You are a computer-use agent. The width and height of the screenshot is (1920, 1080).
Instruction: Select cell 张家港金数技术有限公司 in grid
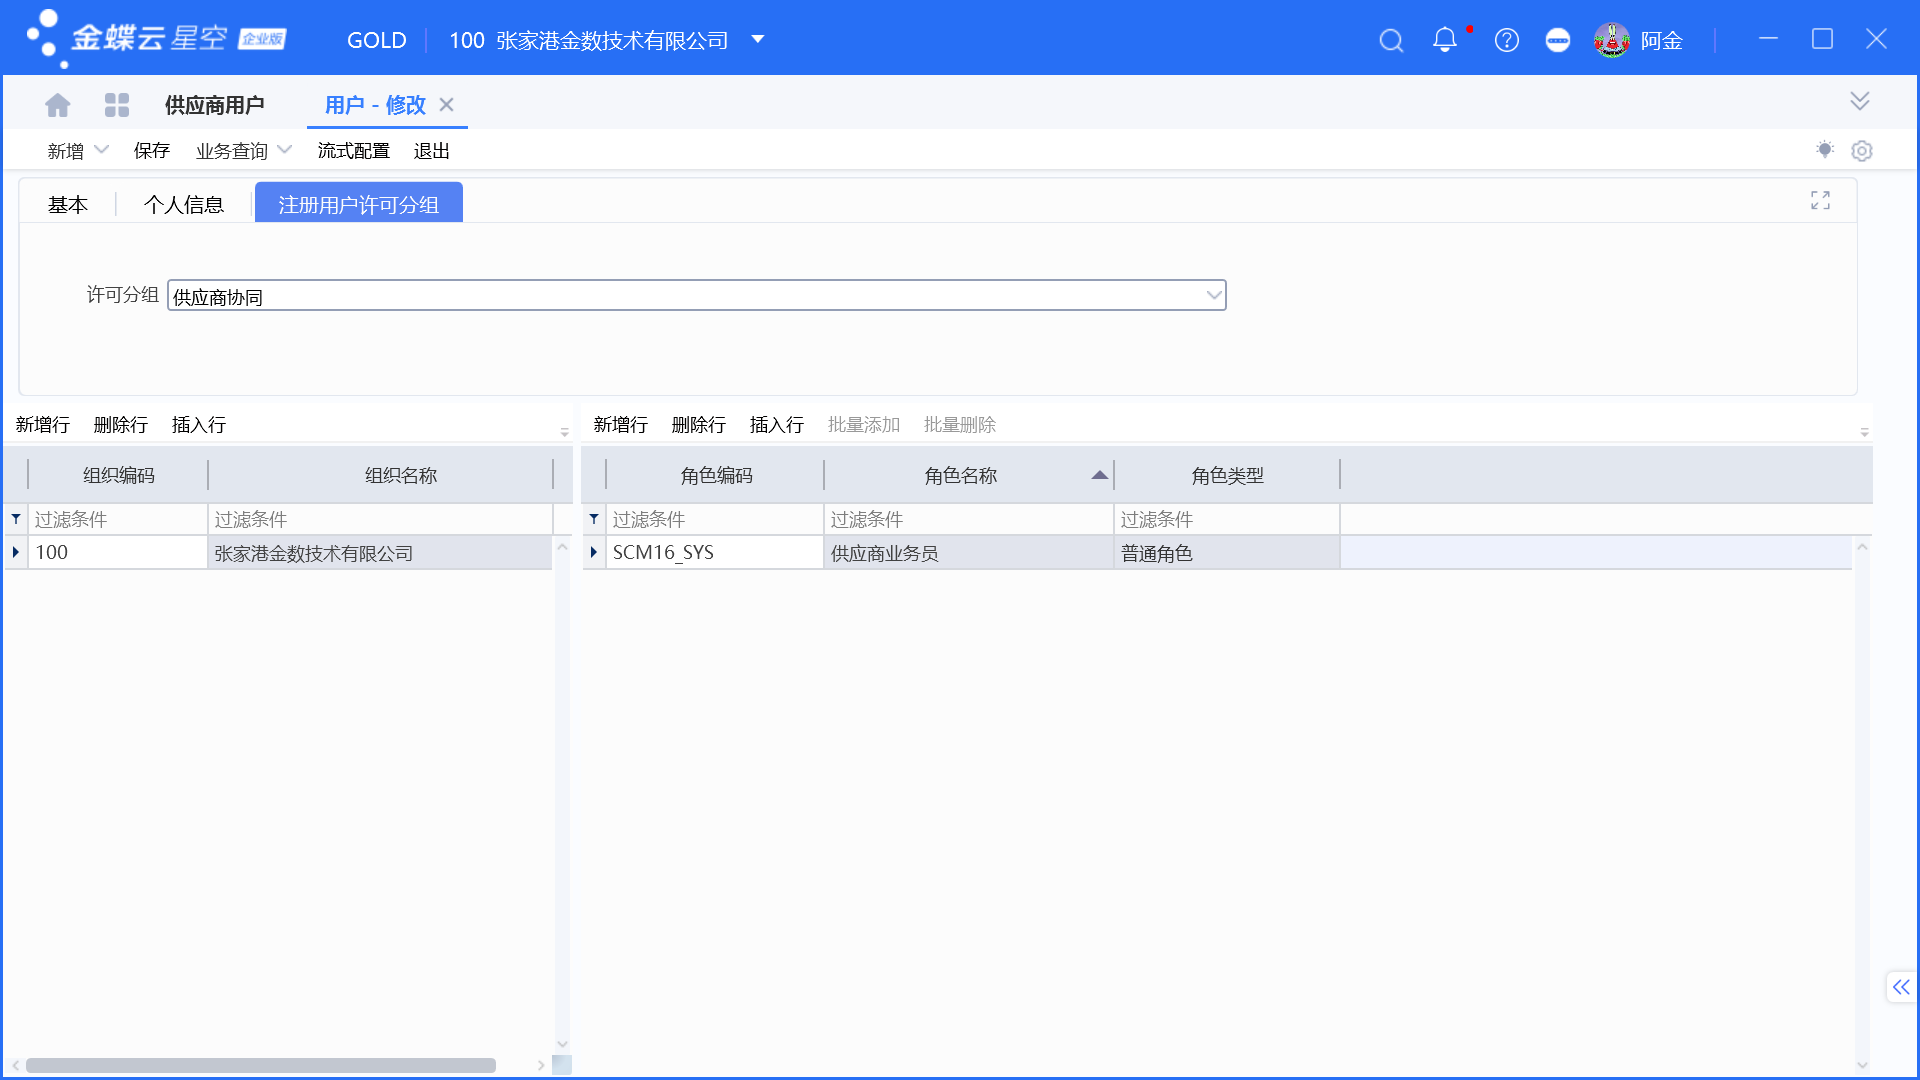[x=380, y=553]
